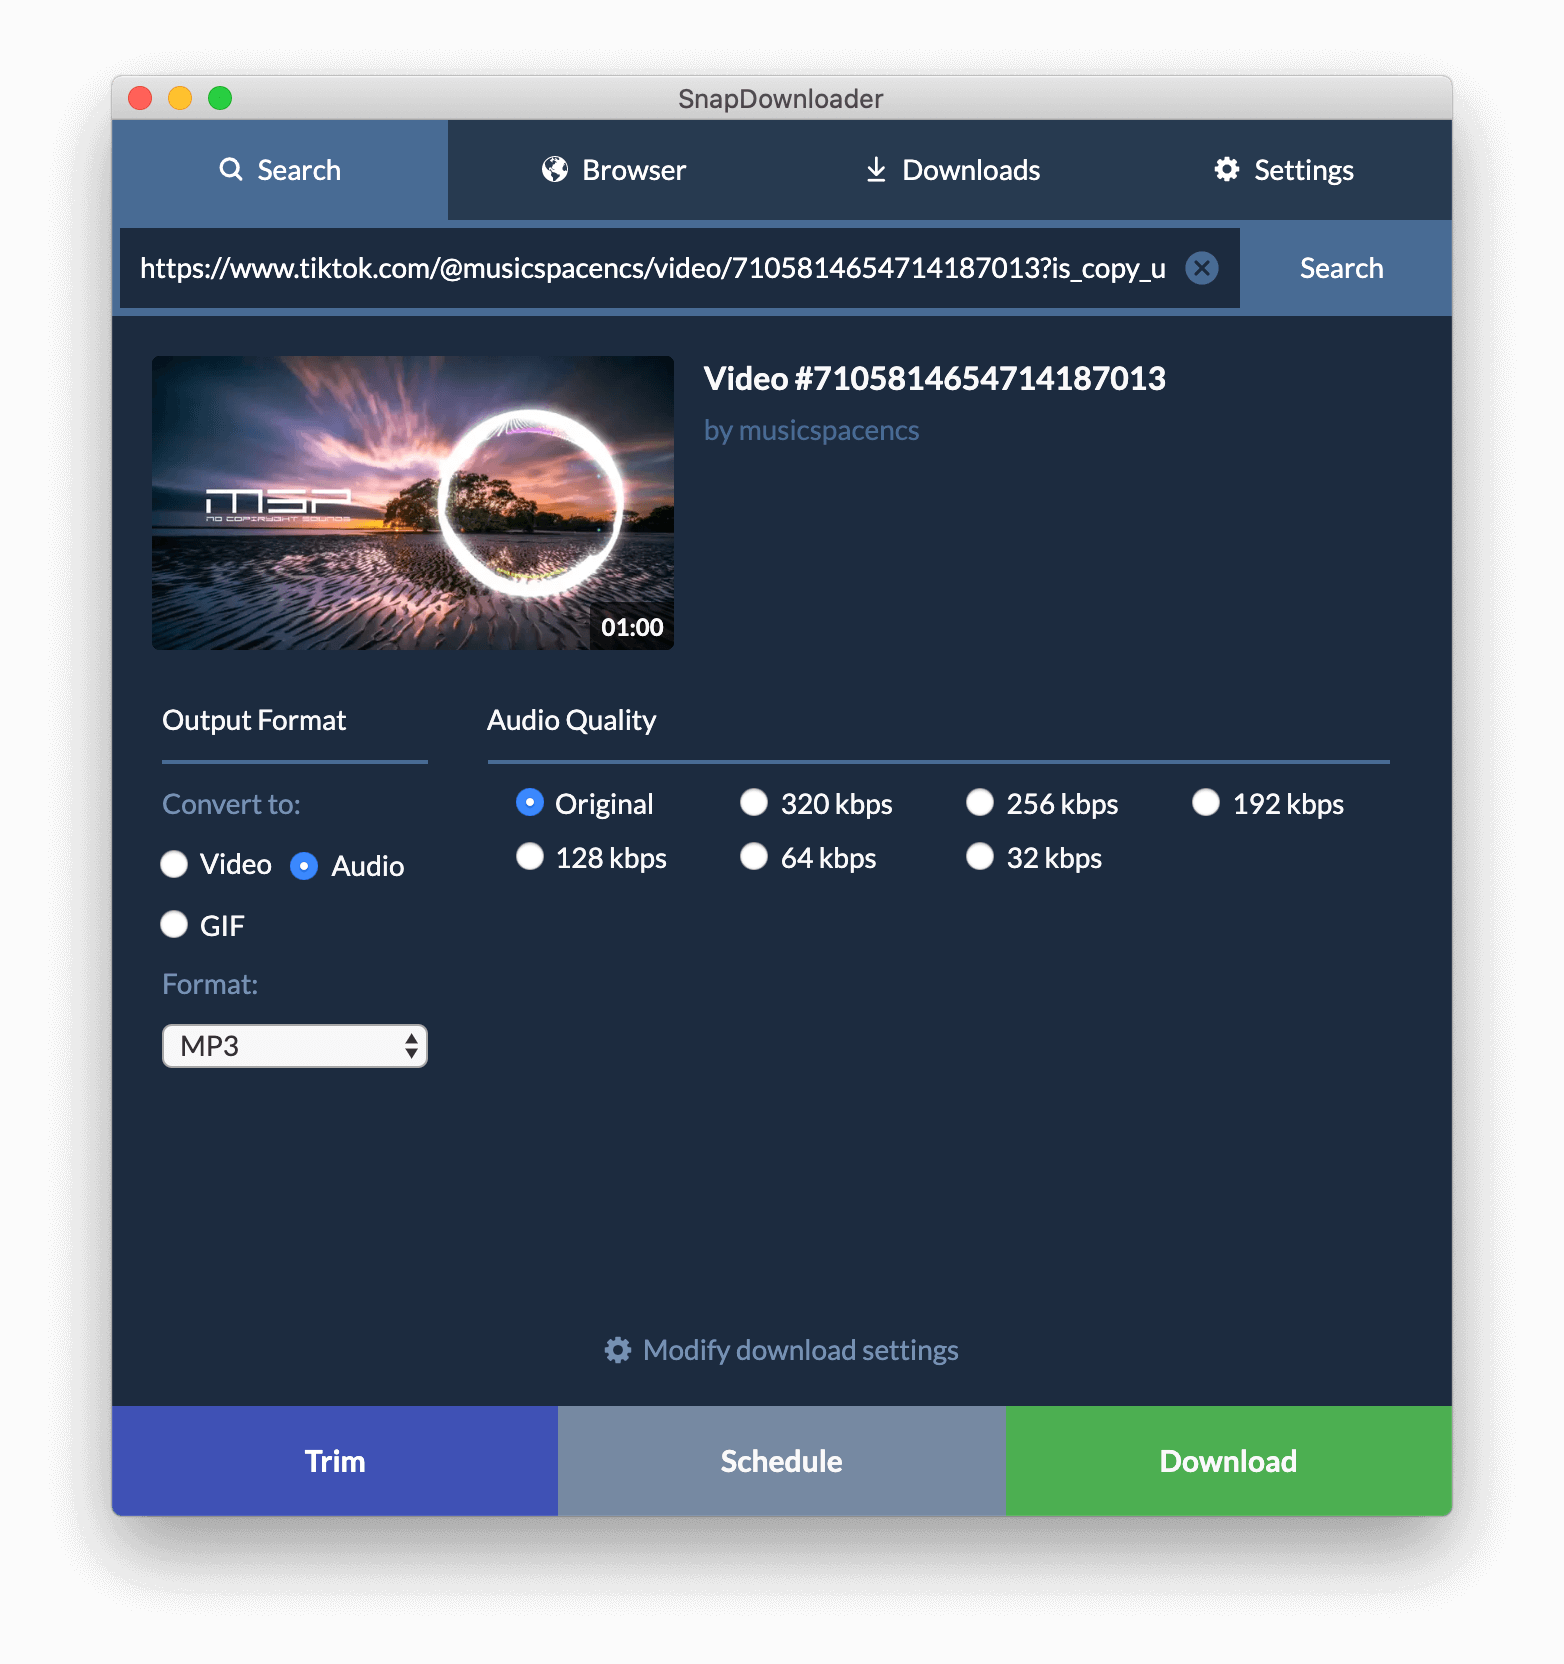Screen dimensions: 1564x1664
Task: Open the Downloads tab
Action: coord(952,170)
